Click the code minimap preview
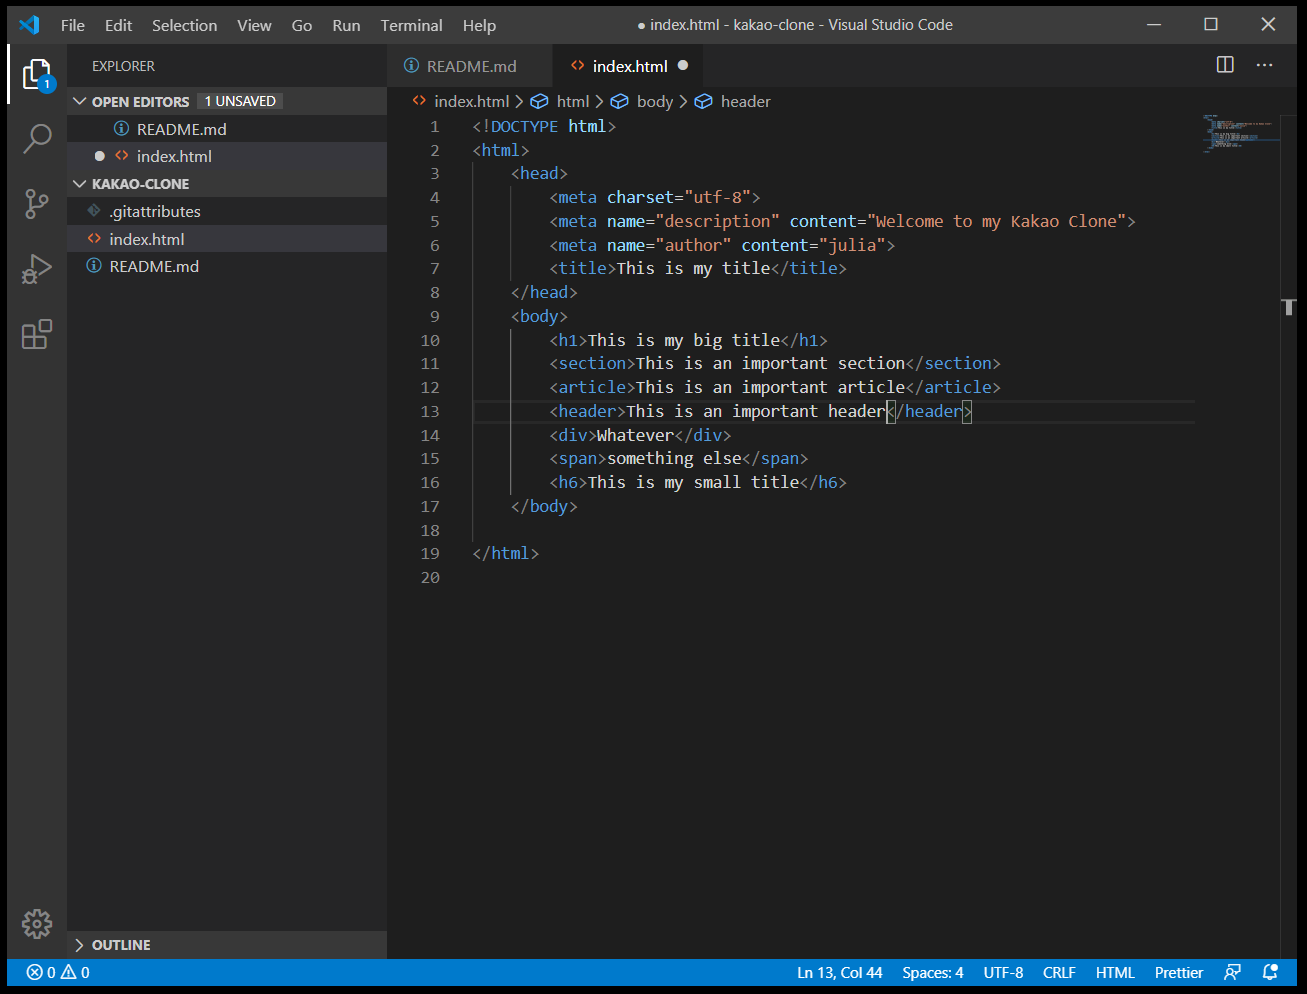 click(1240, 133)
